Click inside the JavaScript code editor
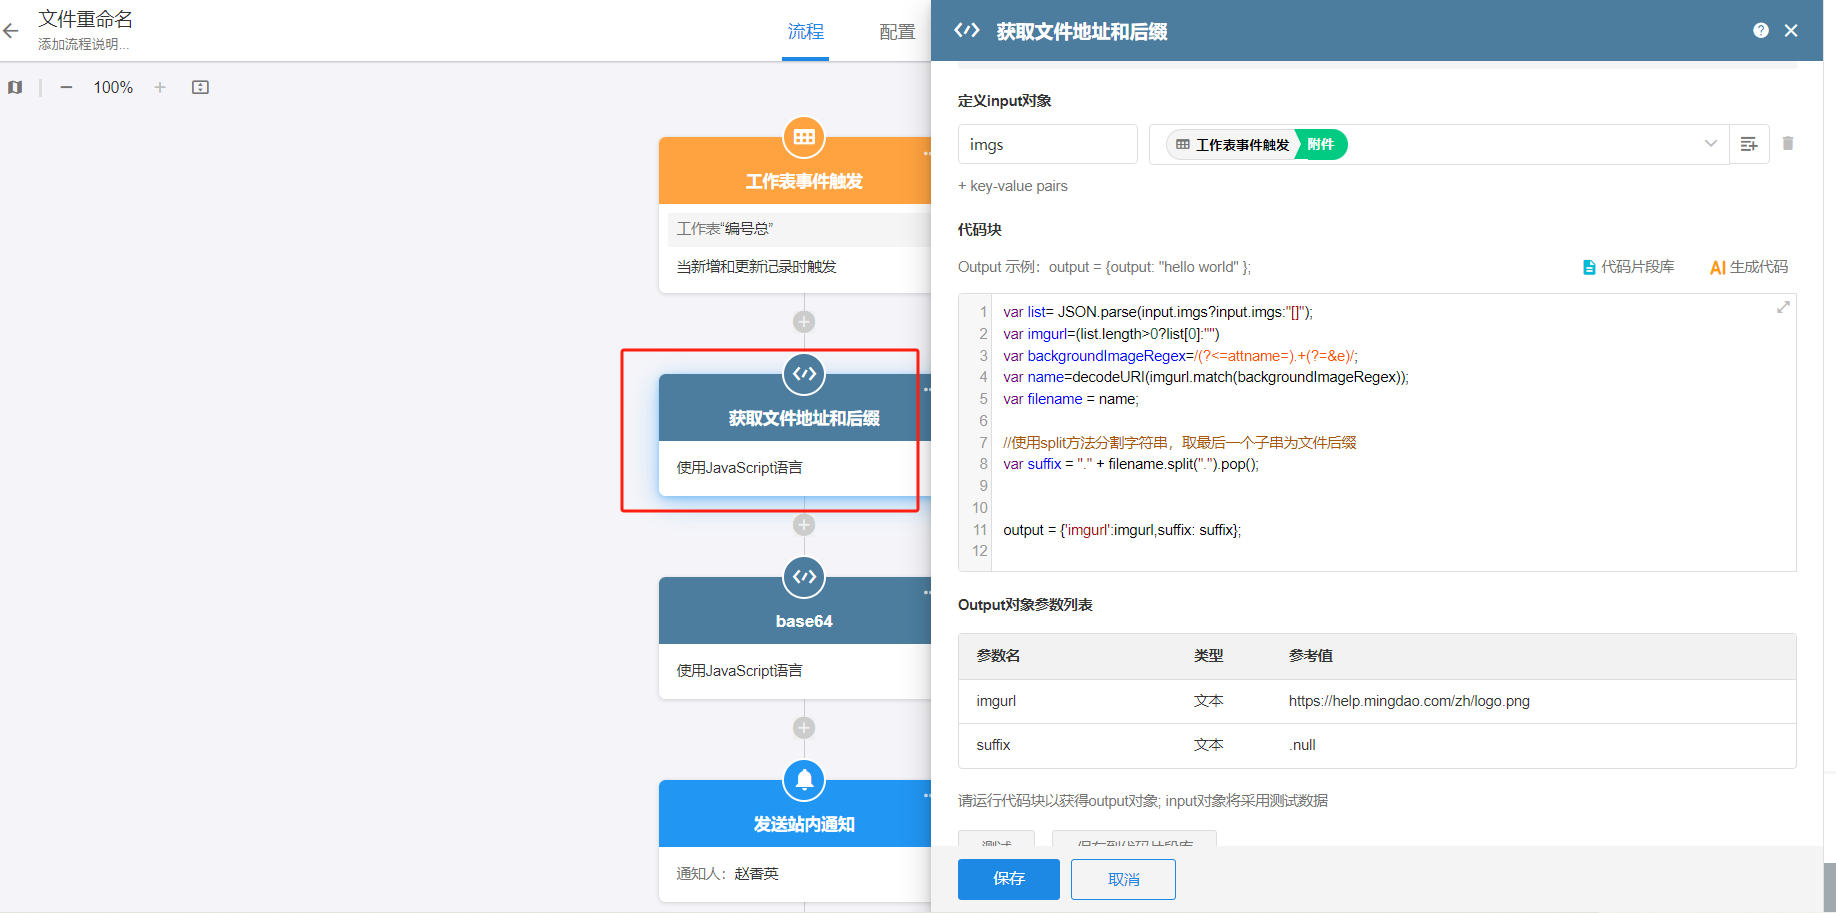The height and width of the screenshot is (913, 1836). [1393, 432]
